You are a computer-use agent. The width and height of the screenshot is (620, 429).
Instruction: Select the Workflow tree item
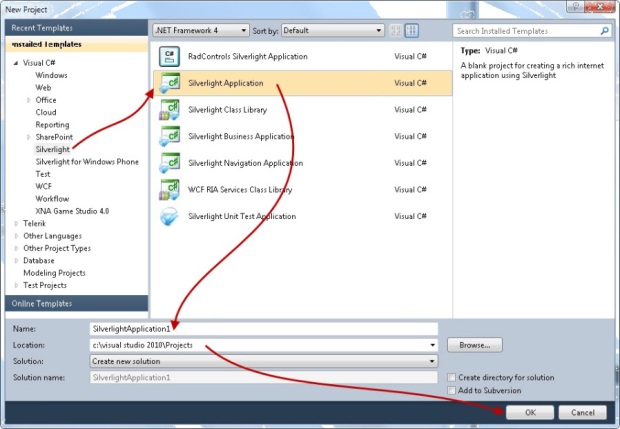click(52, 198)
